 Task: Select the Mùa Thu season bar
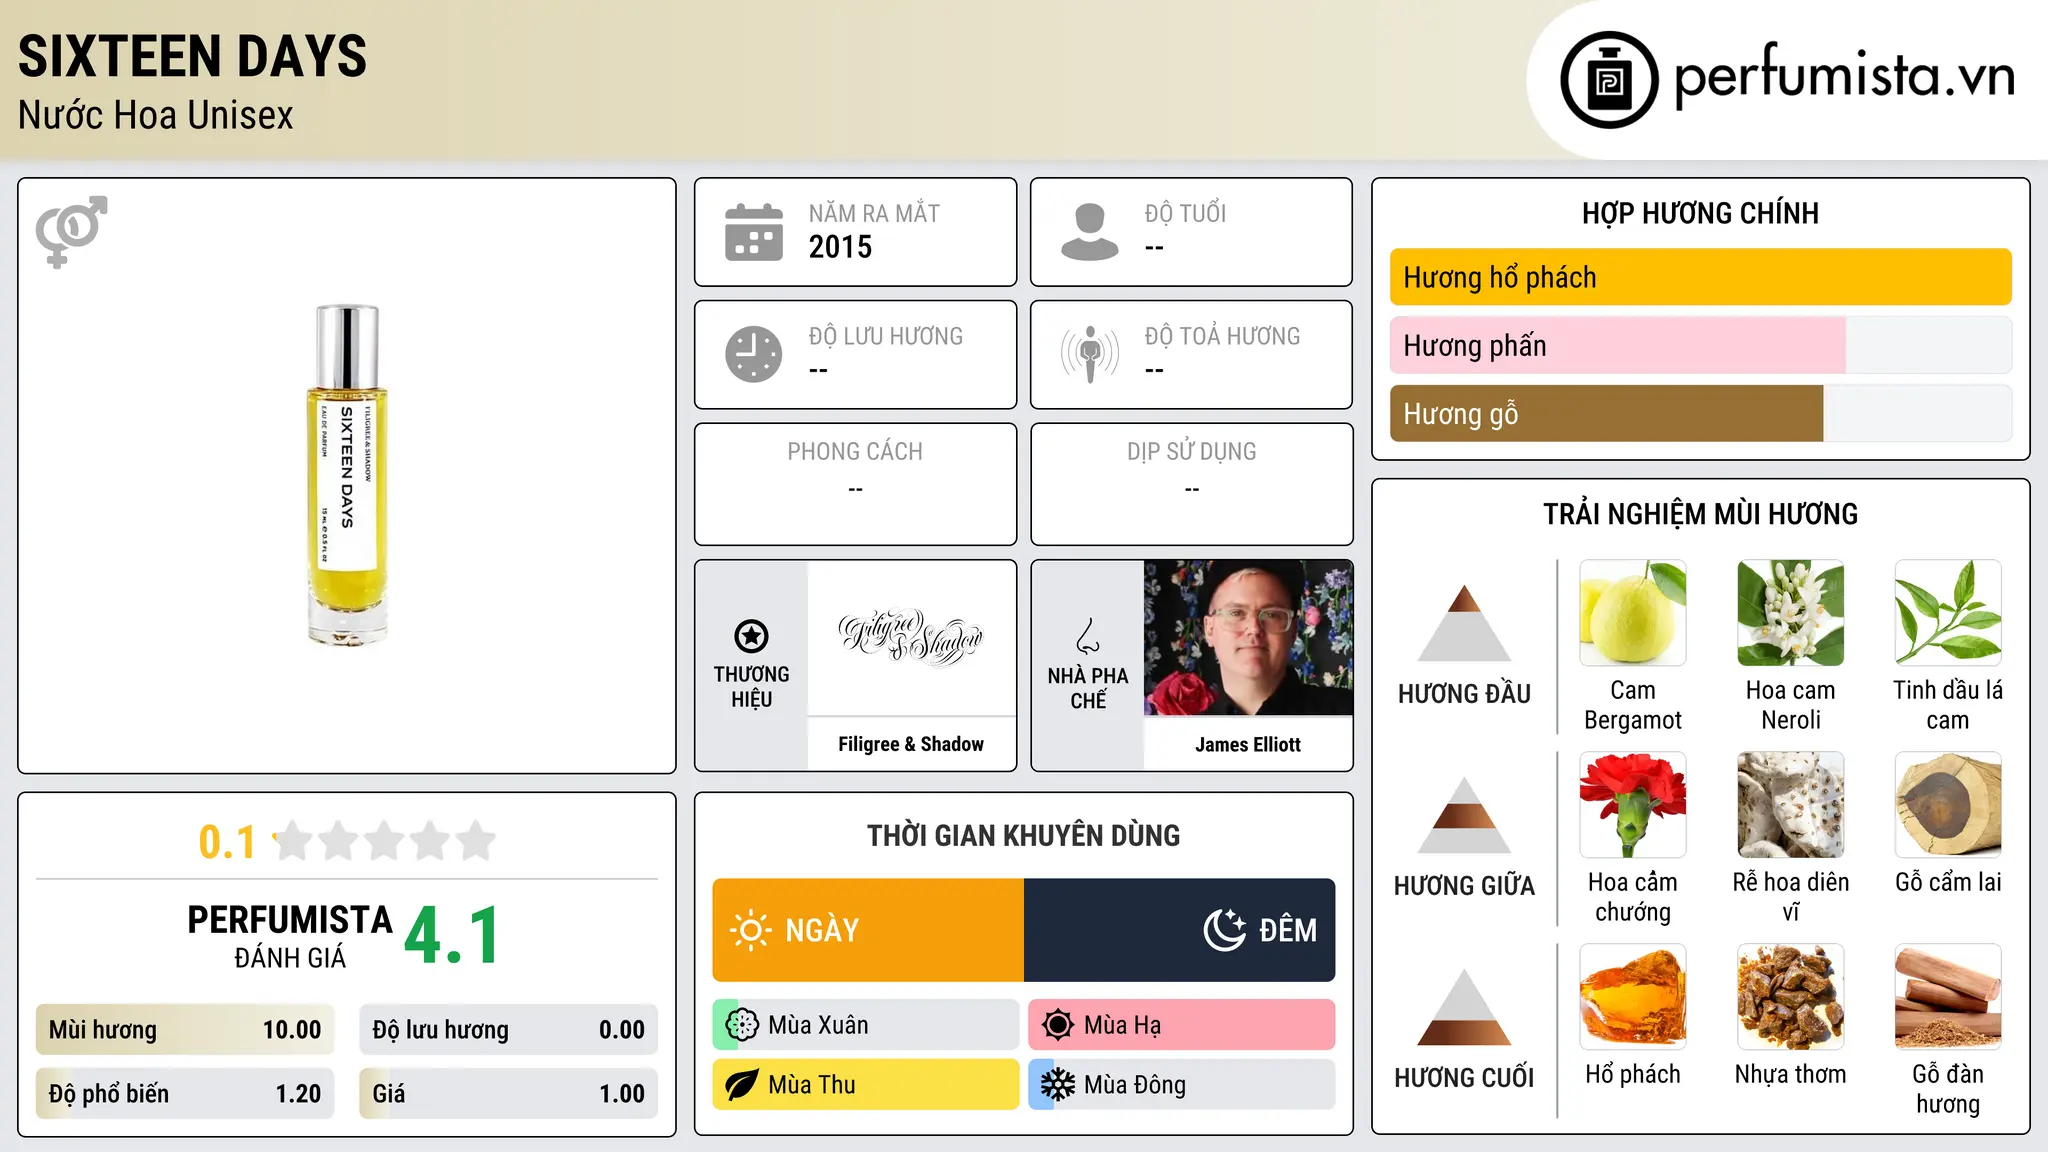point(866,1085)
